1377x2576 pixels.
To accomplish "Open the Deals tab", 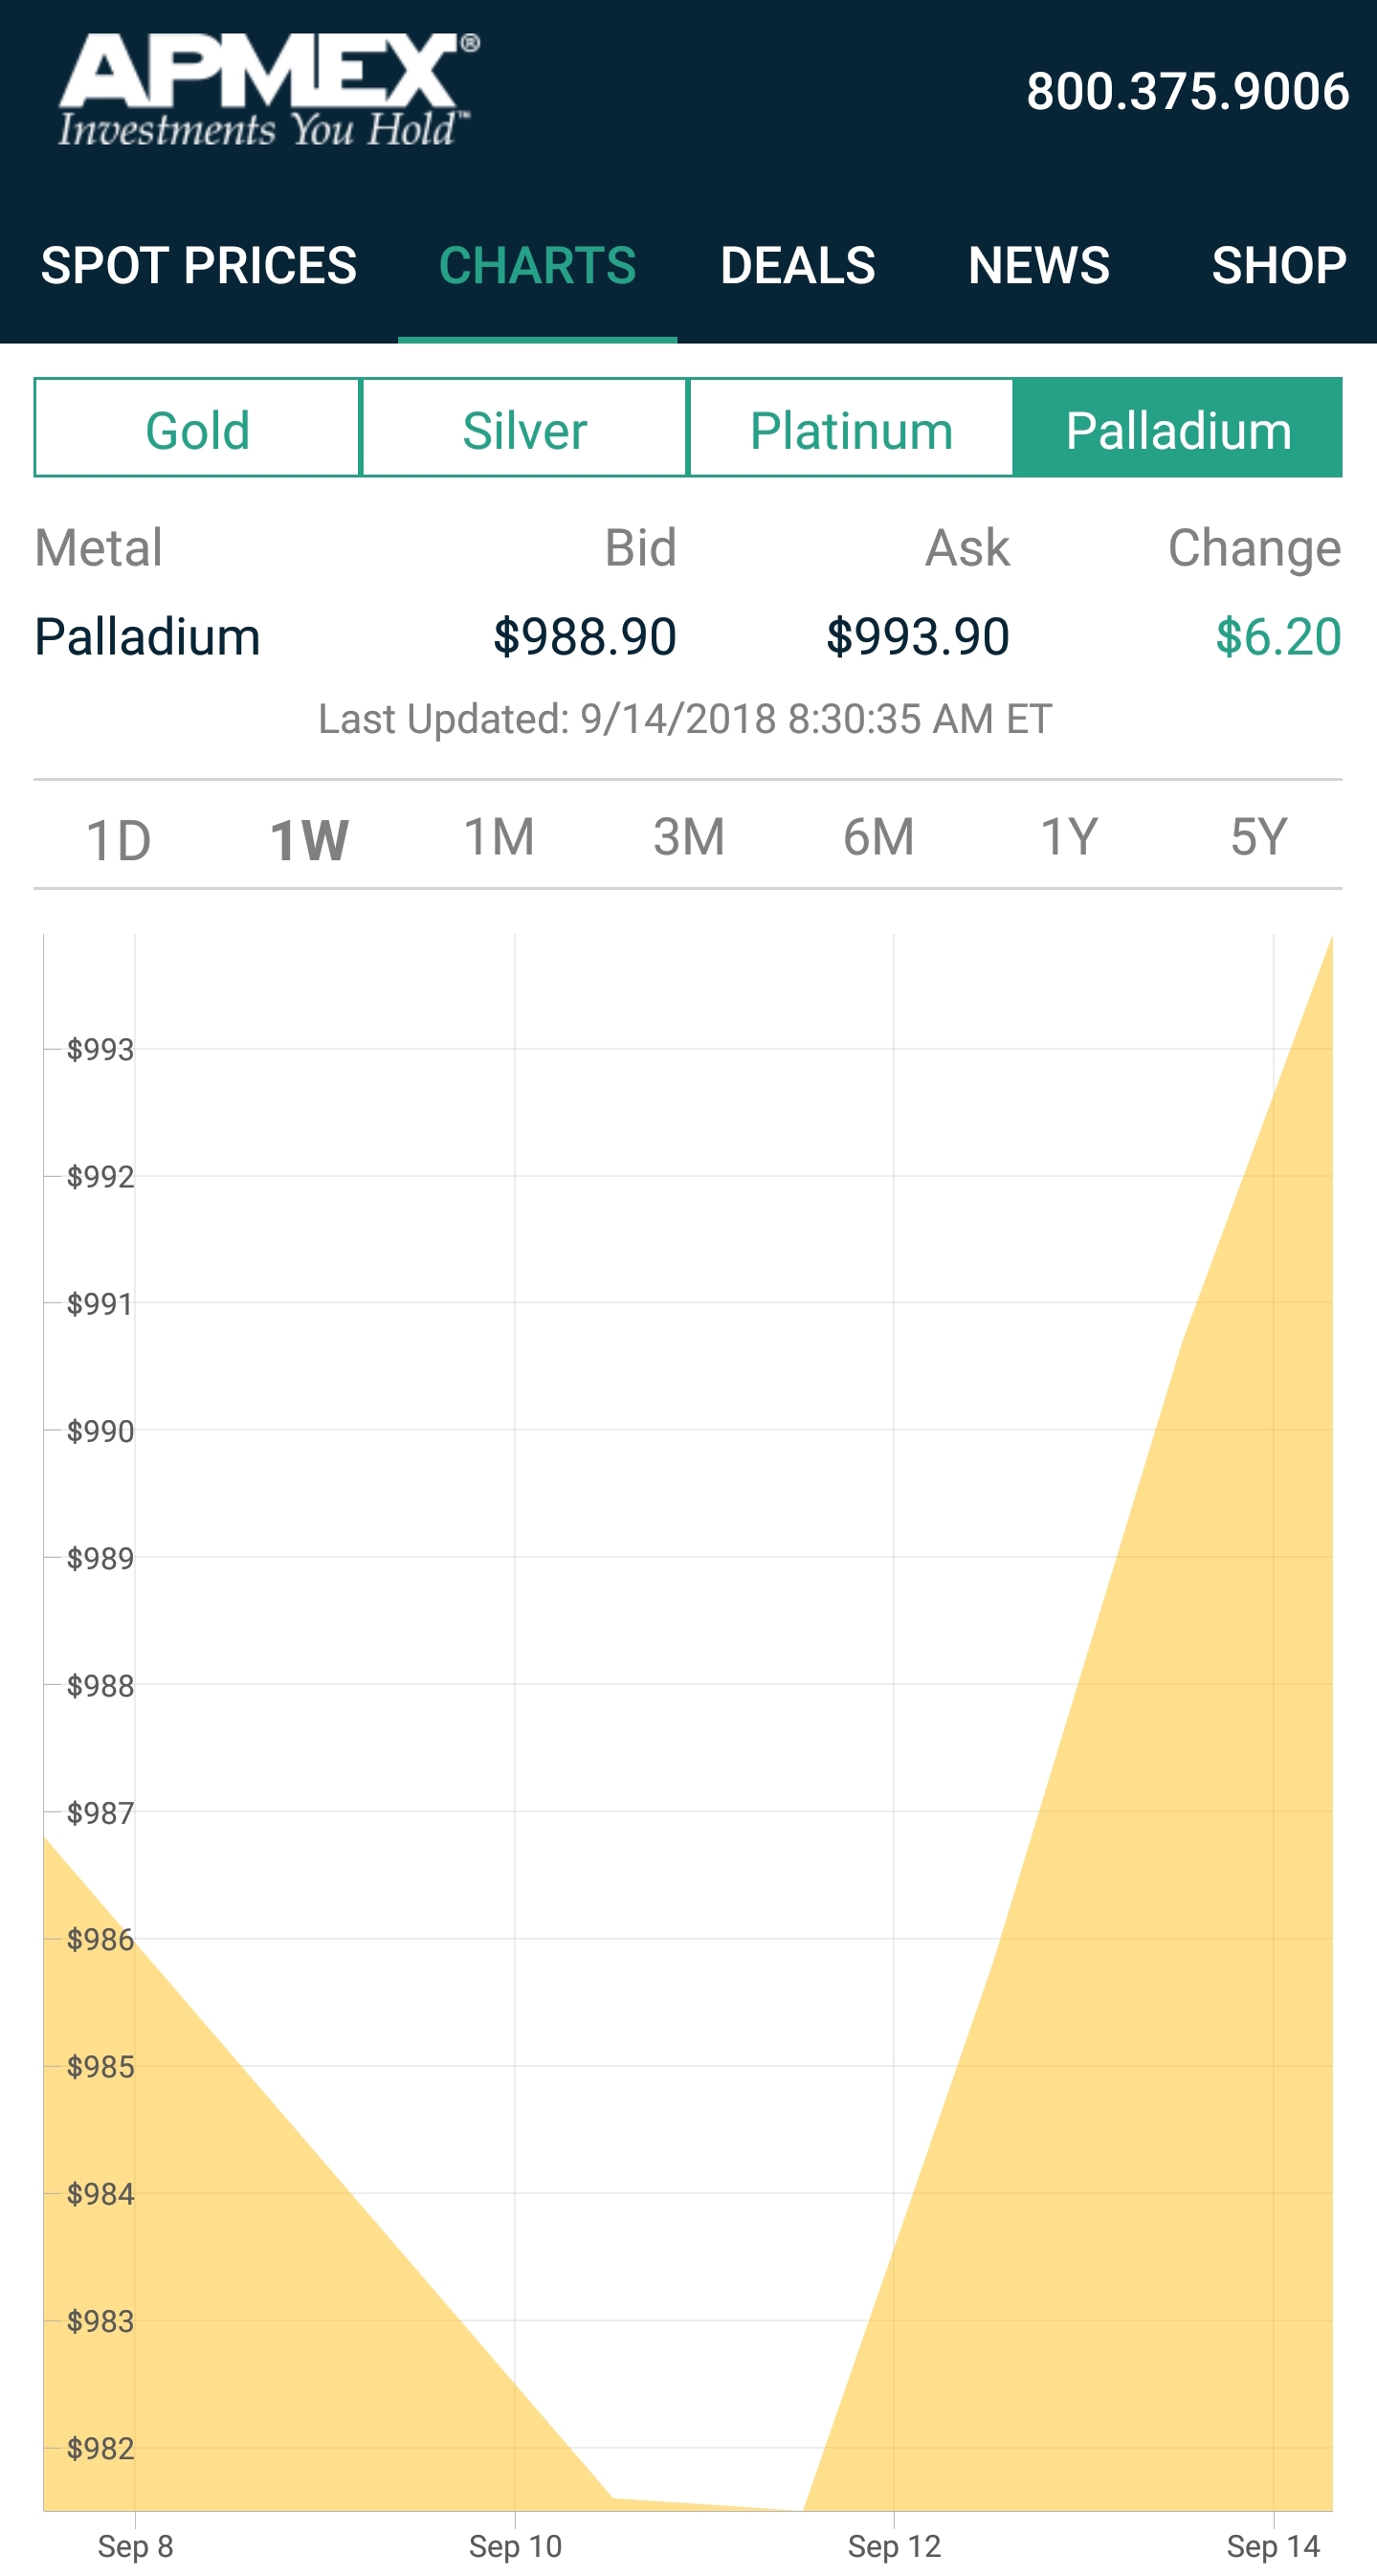I will coord(797,266).
